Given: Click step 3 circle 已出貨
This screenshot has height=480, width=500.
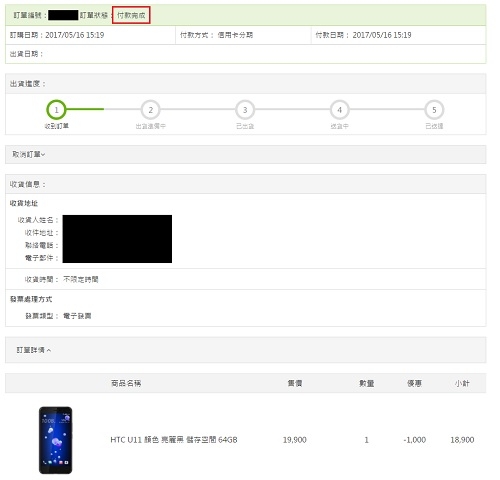Looking at the screenshot, I should tap(245, 110).
